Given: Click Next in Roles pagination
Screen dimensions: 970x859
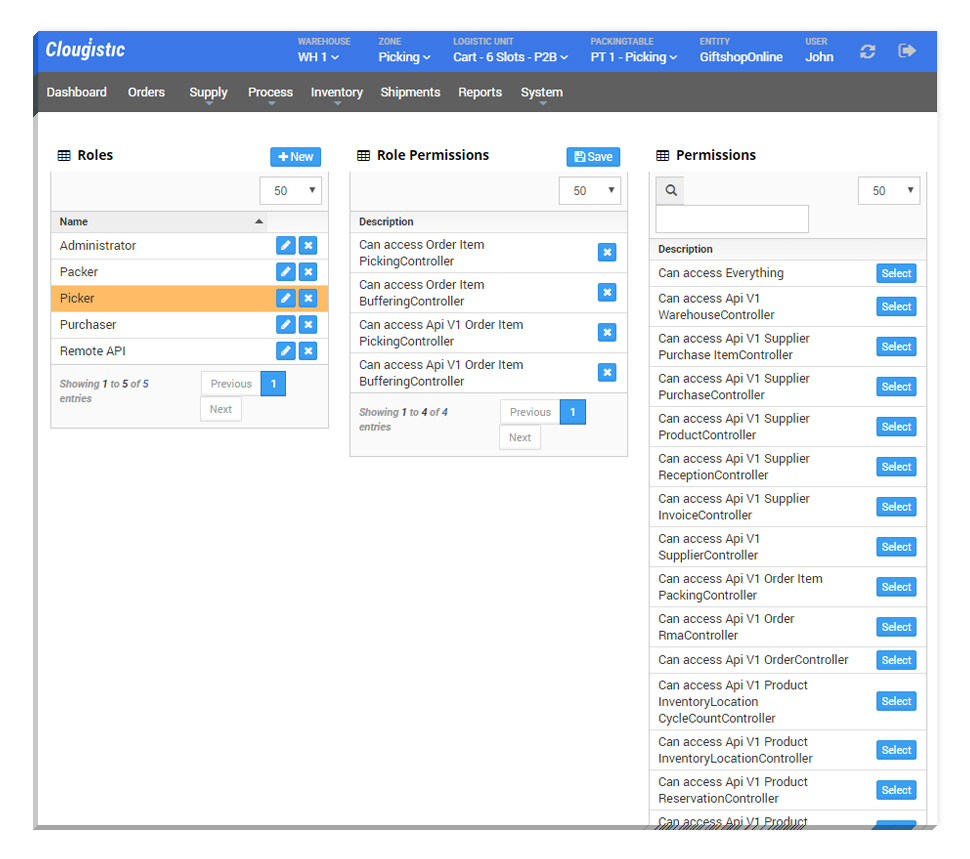Looking at the screenshot, I should 221,409.
